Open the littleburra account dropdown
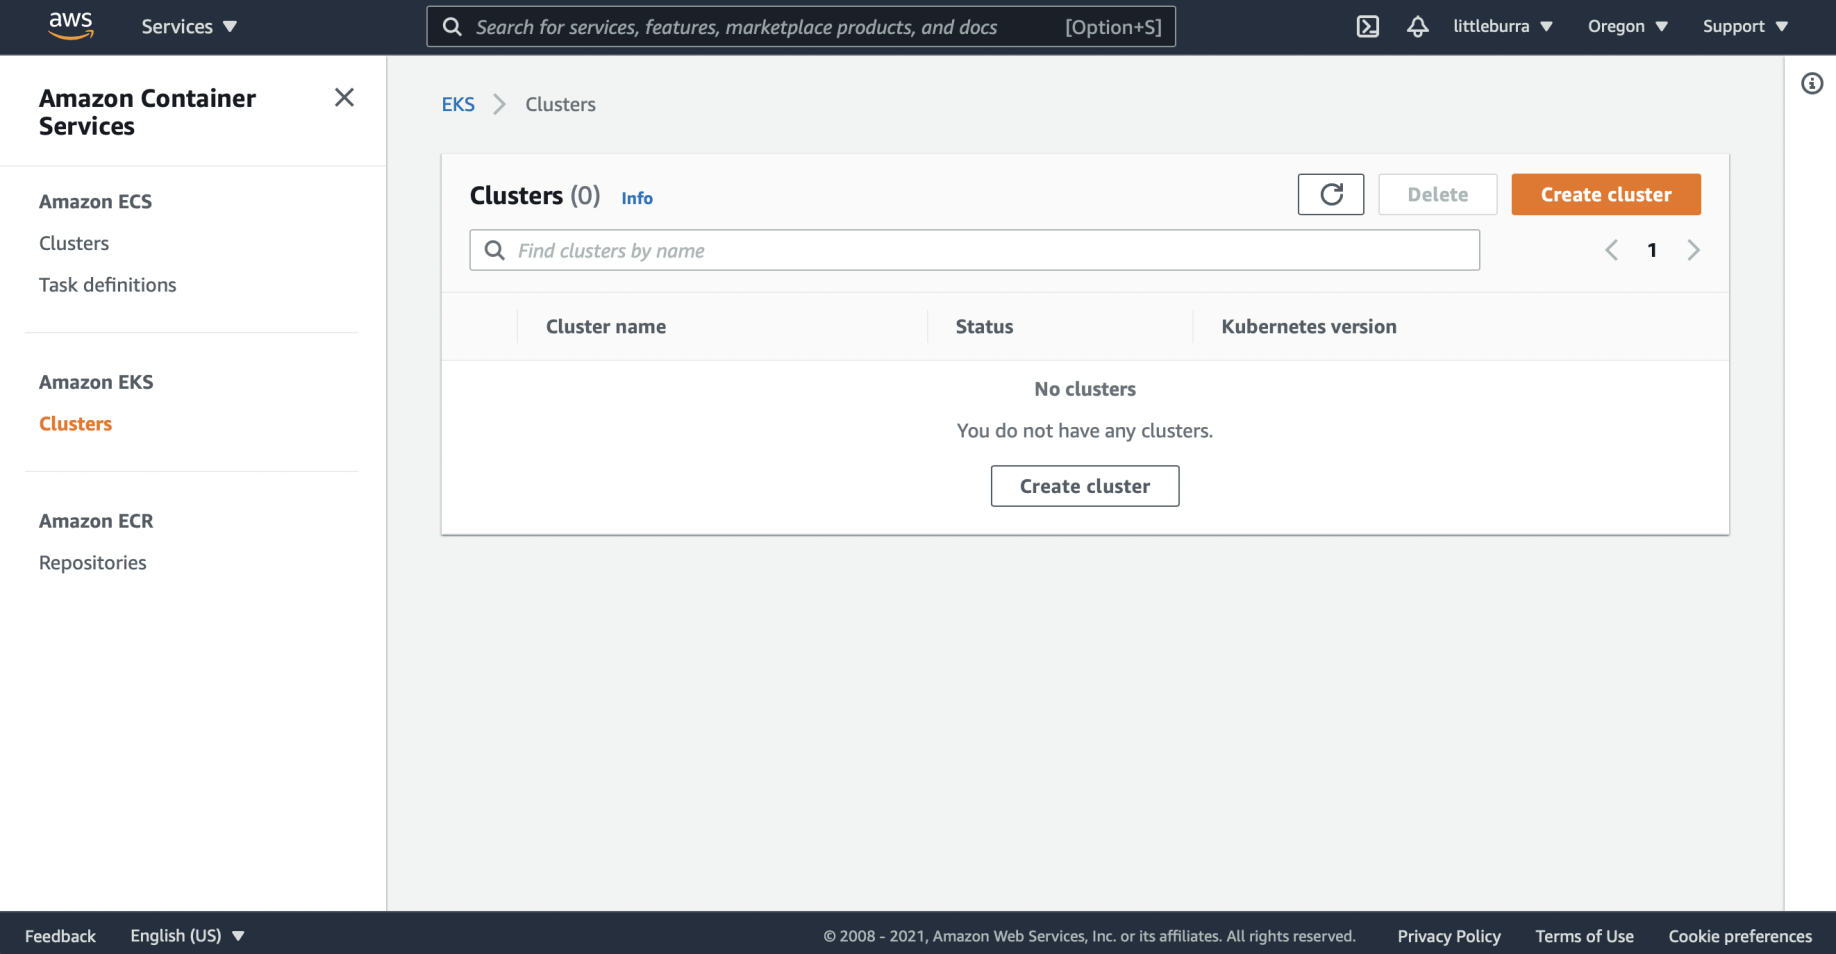 [1502, 27]
